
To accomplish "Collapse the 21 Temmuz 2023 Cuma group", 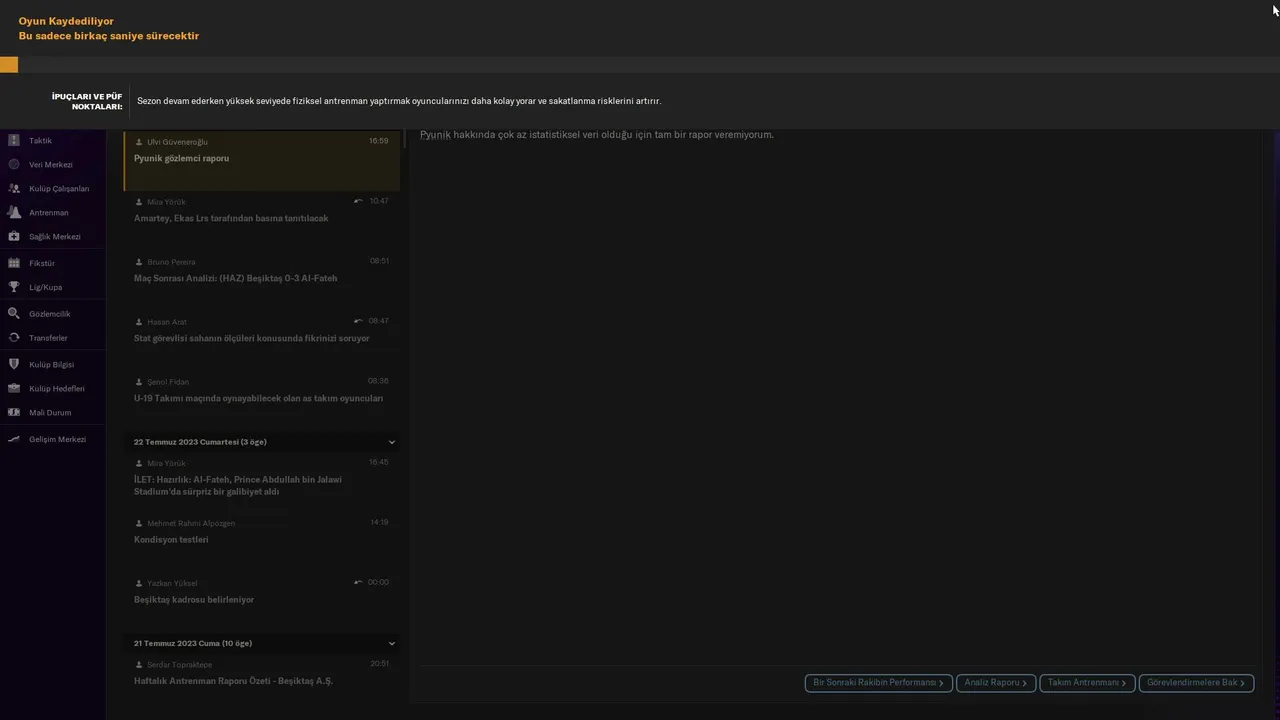I will click(391, 644).
